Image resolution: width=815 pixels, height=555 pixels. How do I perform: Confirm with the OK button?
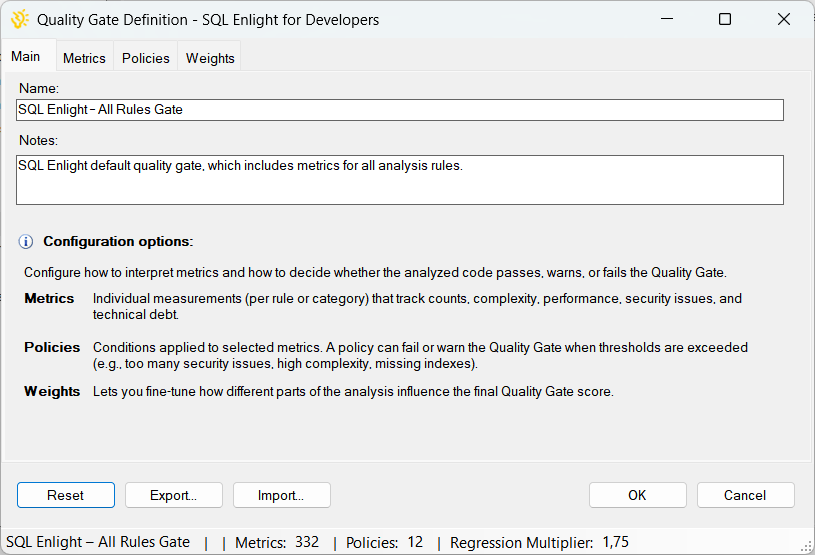[x=637, y=495]
